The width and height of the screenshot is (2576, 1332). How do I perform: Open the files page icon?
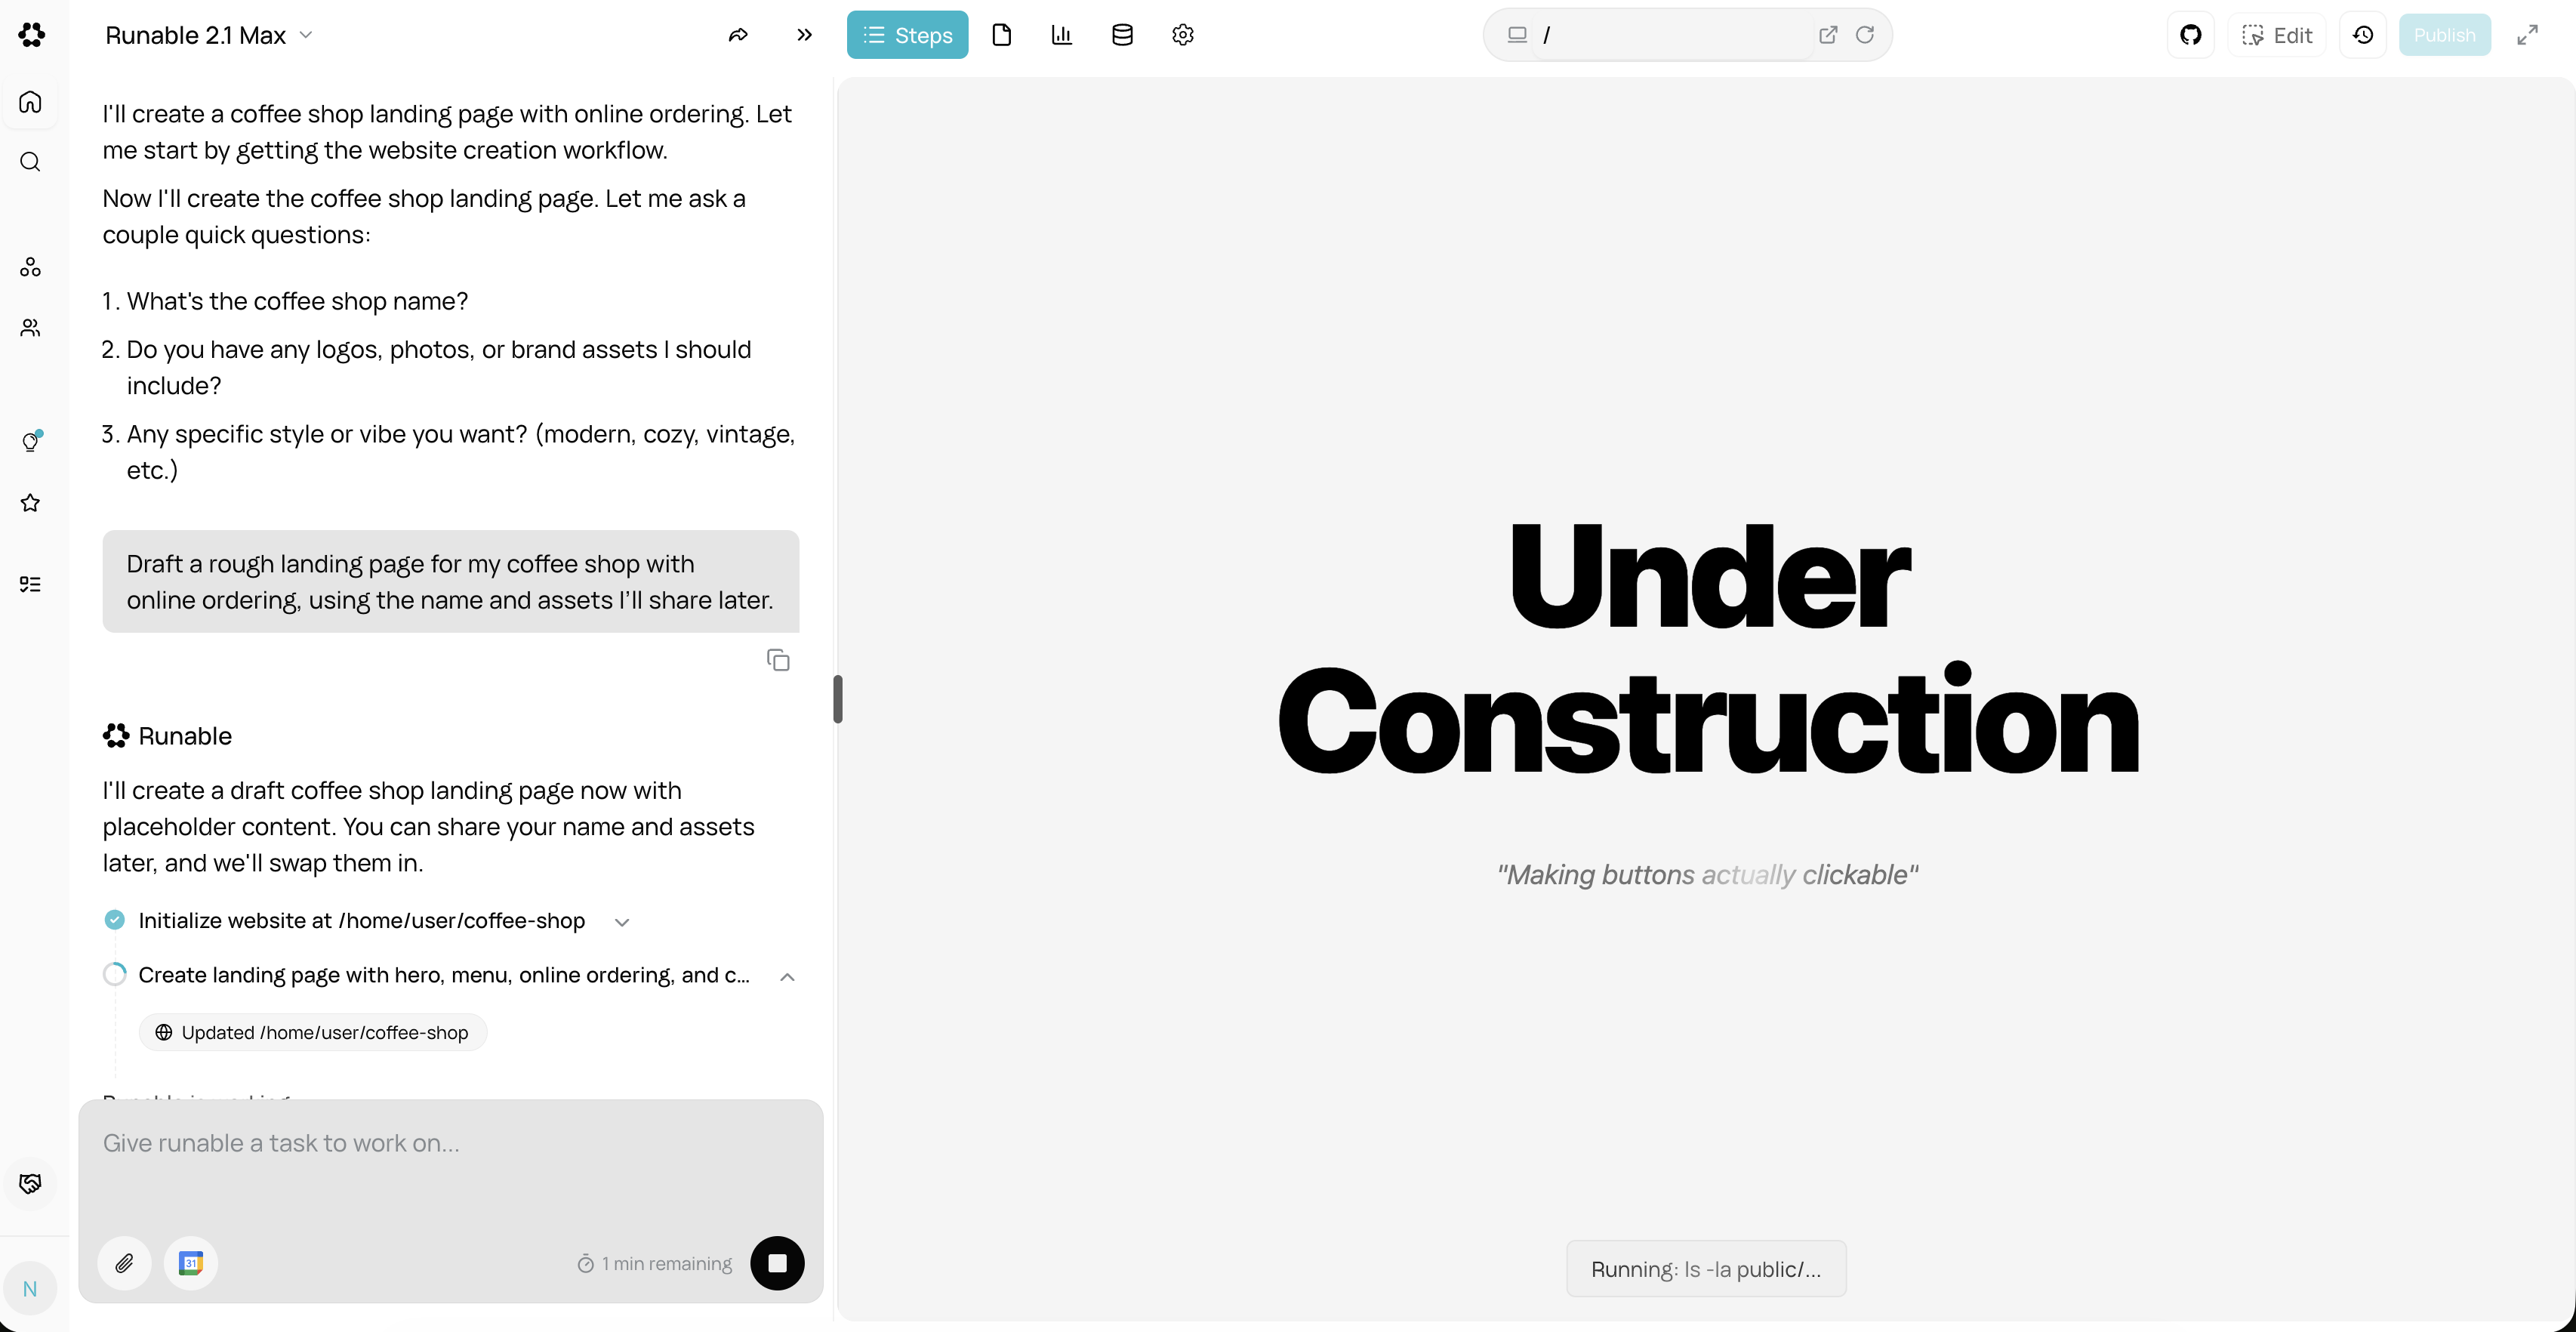click(x=1002, y=35)
